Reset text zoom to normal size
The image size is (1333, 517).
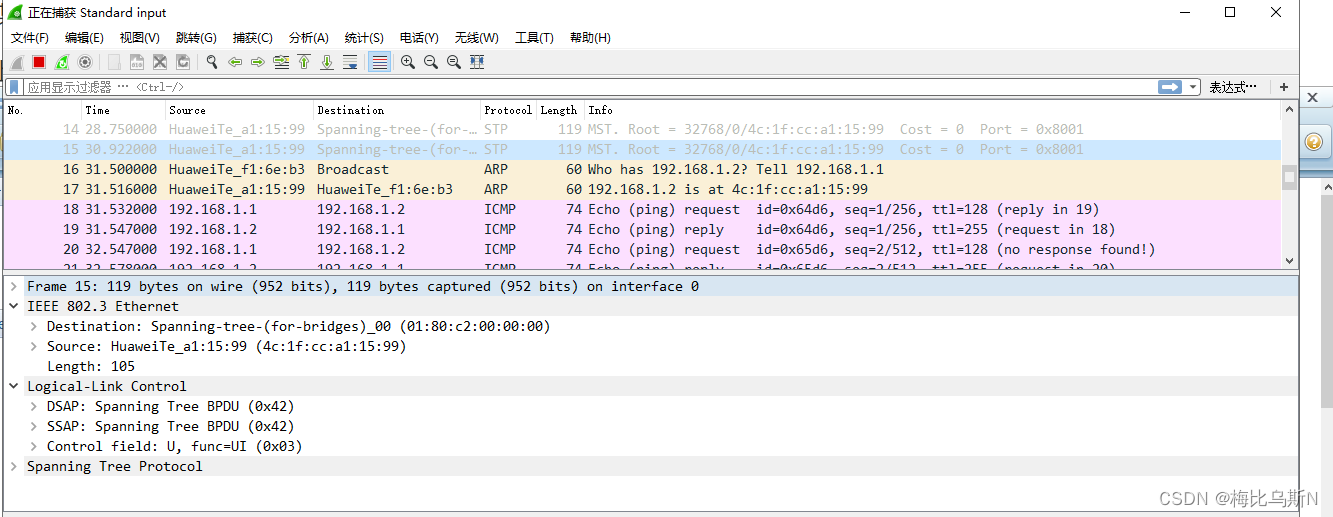454,62
